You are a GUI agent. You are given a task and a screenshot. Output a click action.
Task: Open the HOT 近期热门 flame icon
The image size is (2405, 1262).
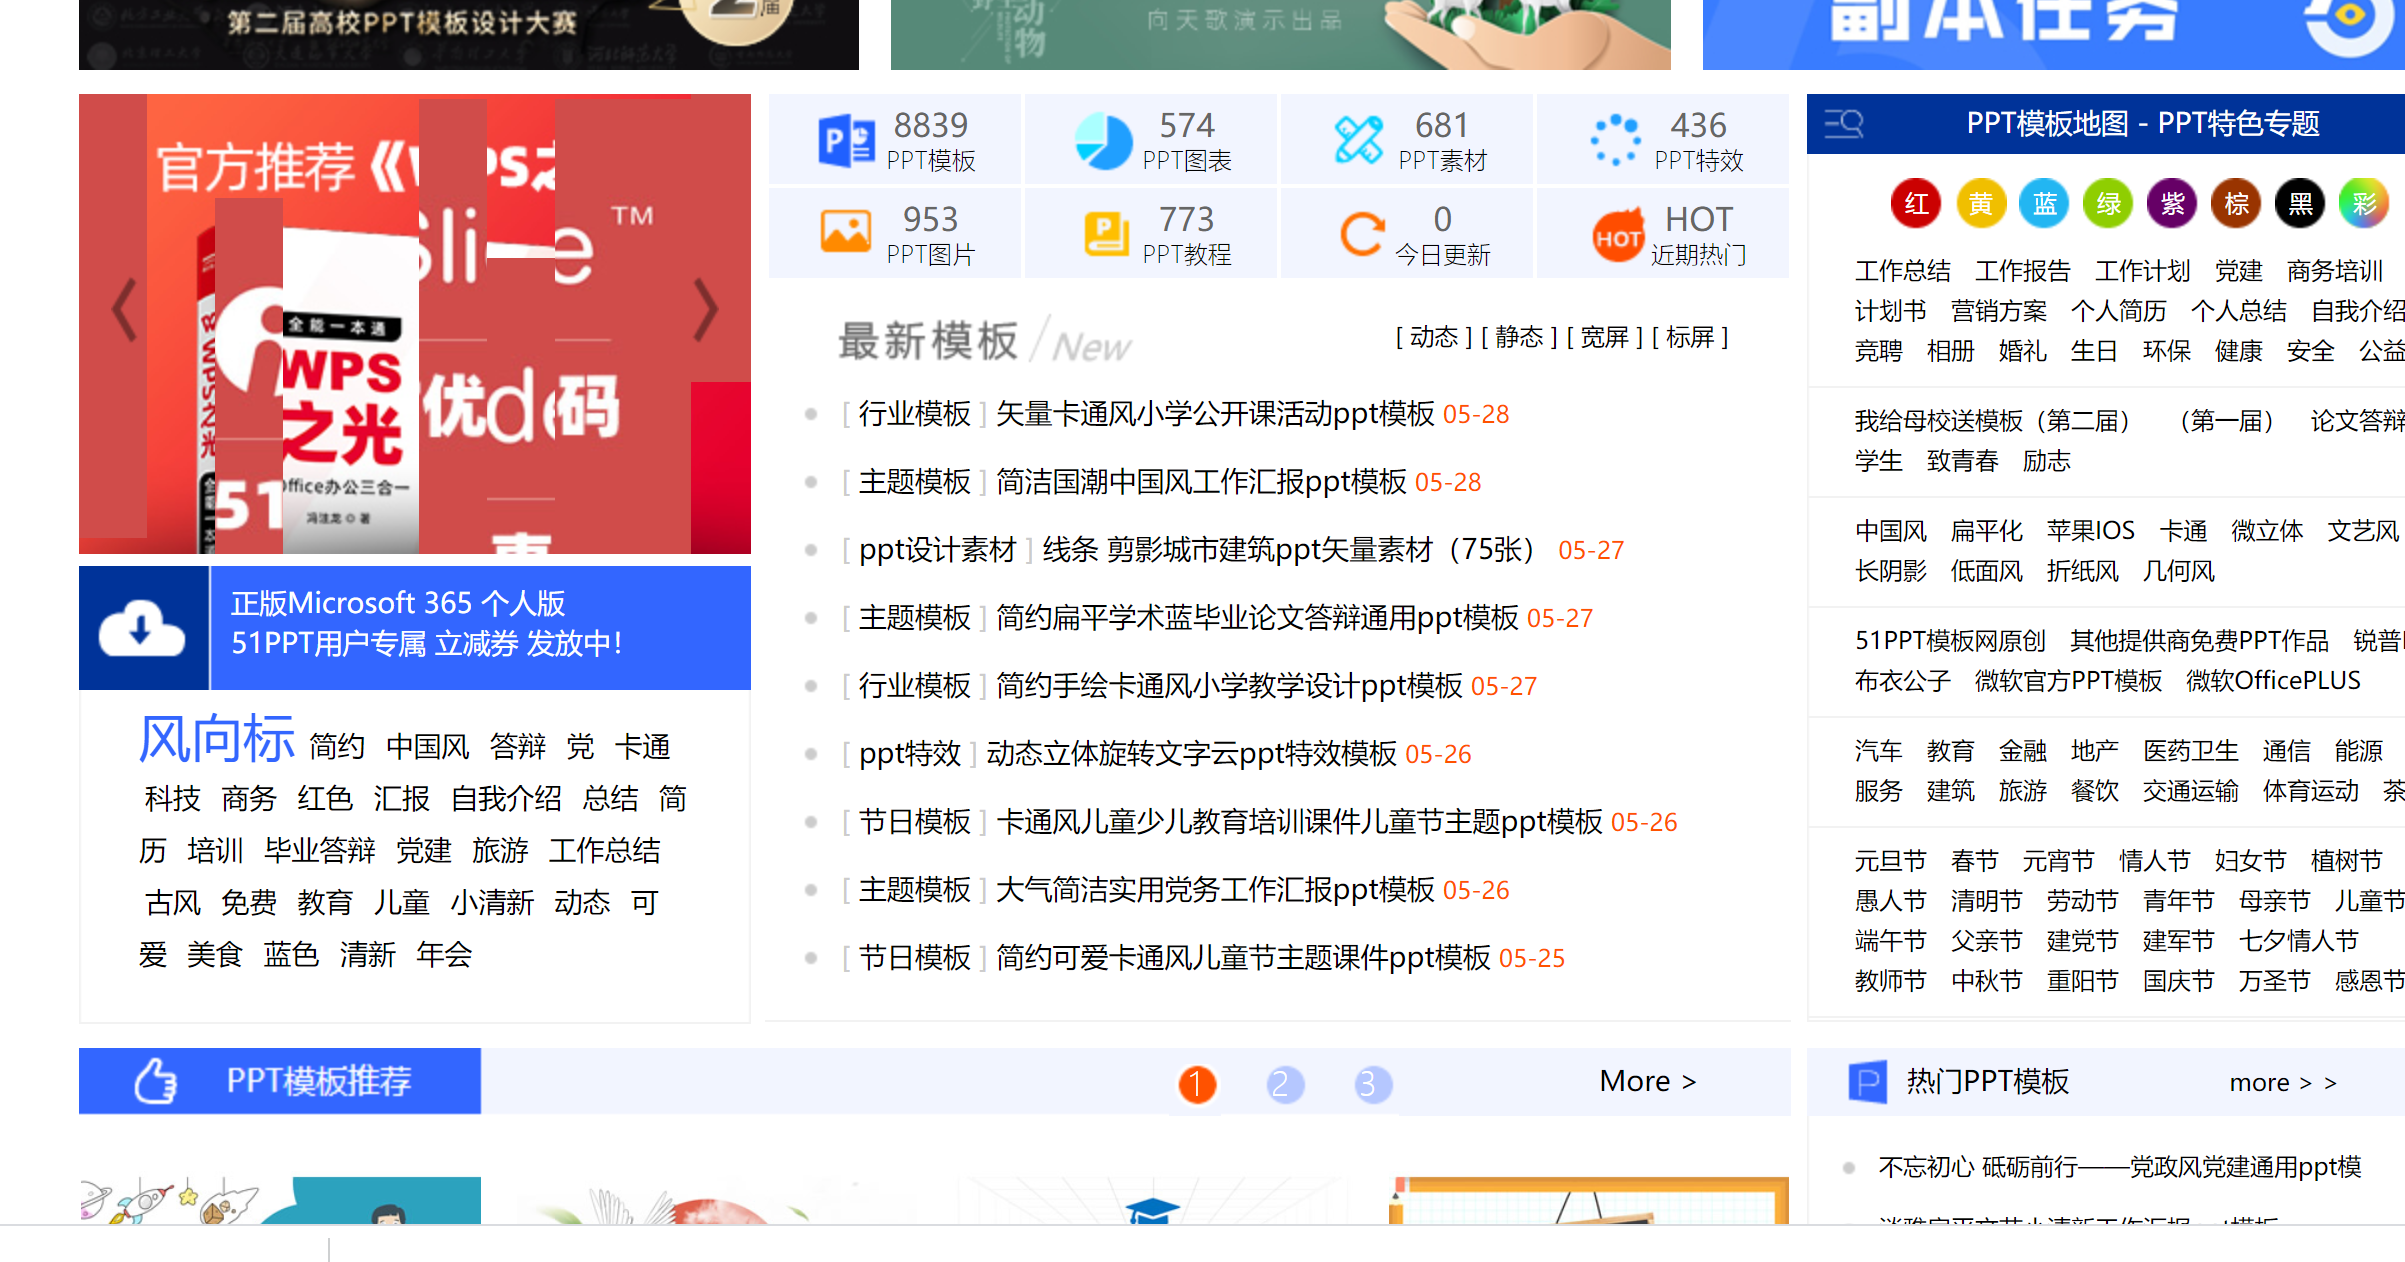click(1617, 235)
